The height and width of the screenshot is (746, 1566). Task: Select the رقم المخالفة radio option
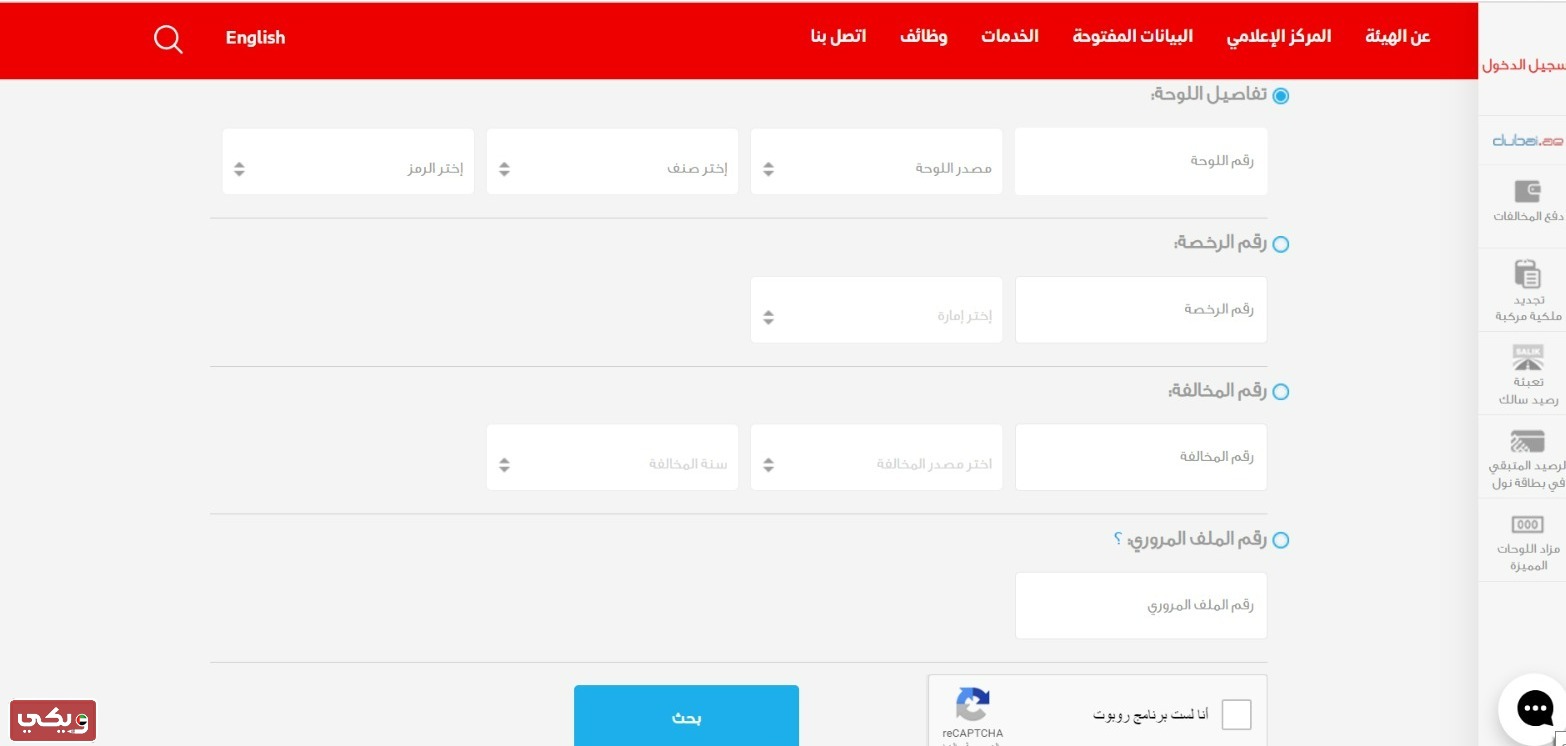click(1281, 392)
